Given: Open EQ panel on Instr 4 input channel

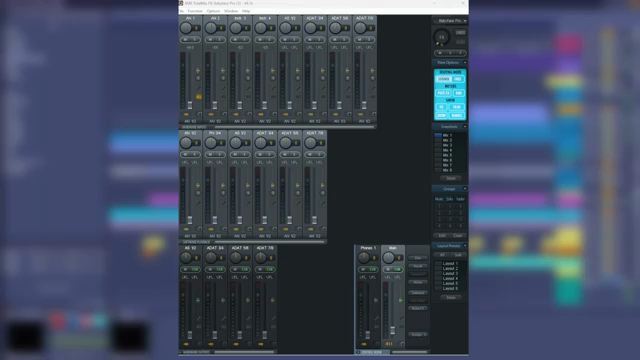Looking at the screenshot, I should click(x=273, y=97).
